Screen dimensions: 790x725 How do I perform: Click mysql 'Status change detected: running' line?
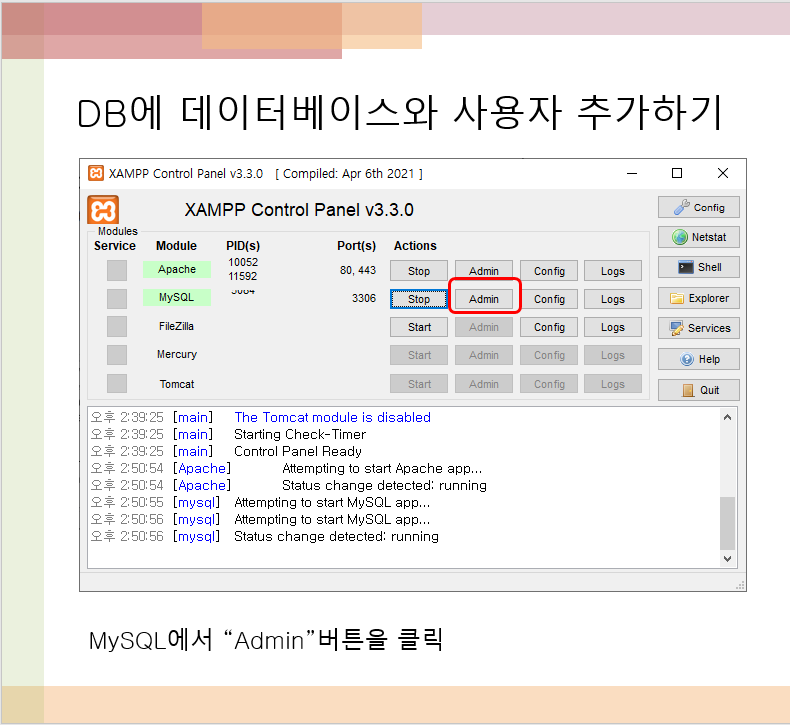336,536
